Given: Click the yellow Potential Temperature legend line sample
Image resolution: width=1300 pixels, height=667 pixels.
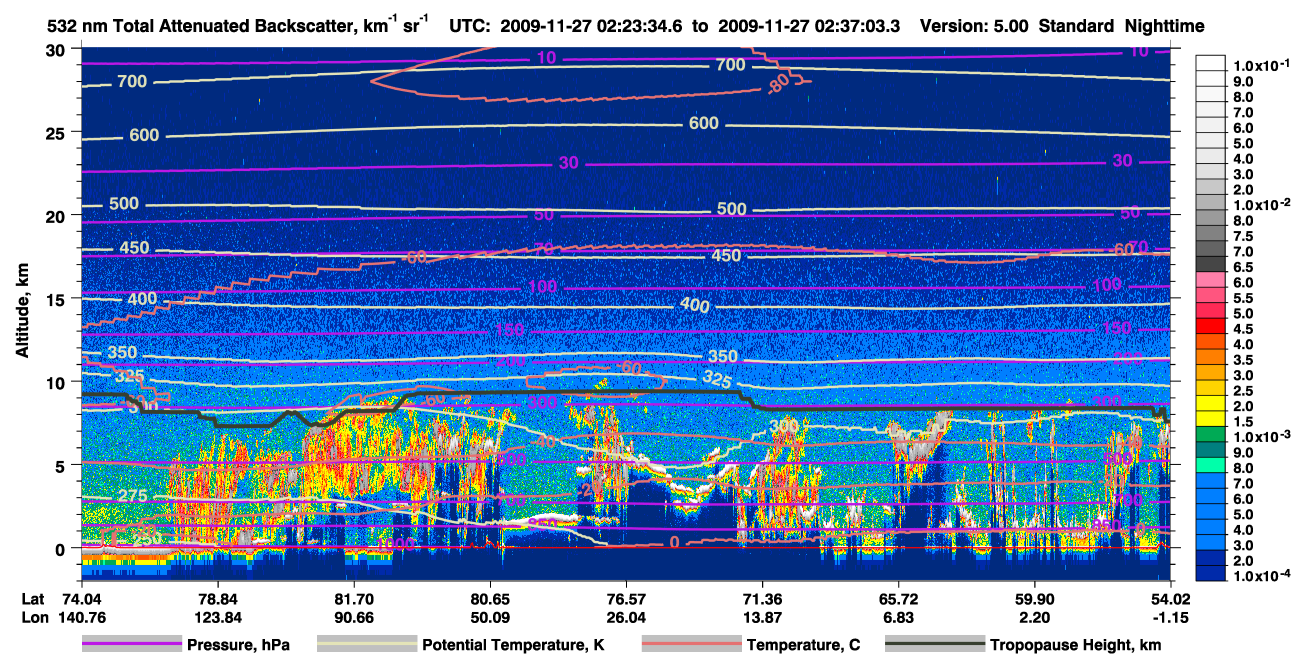Looking at the screenshot, I should click(367, 645).
